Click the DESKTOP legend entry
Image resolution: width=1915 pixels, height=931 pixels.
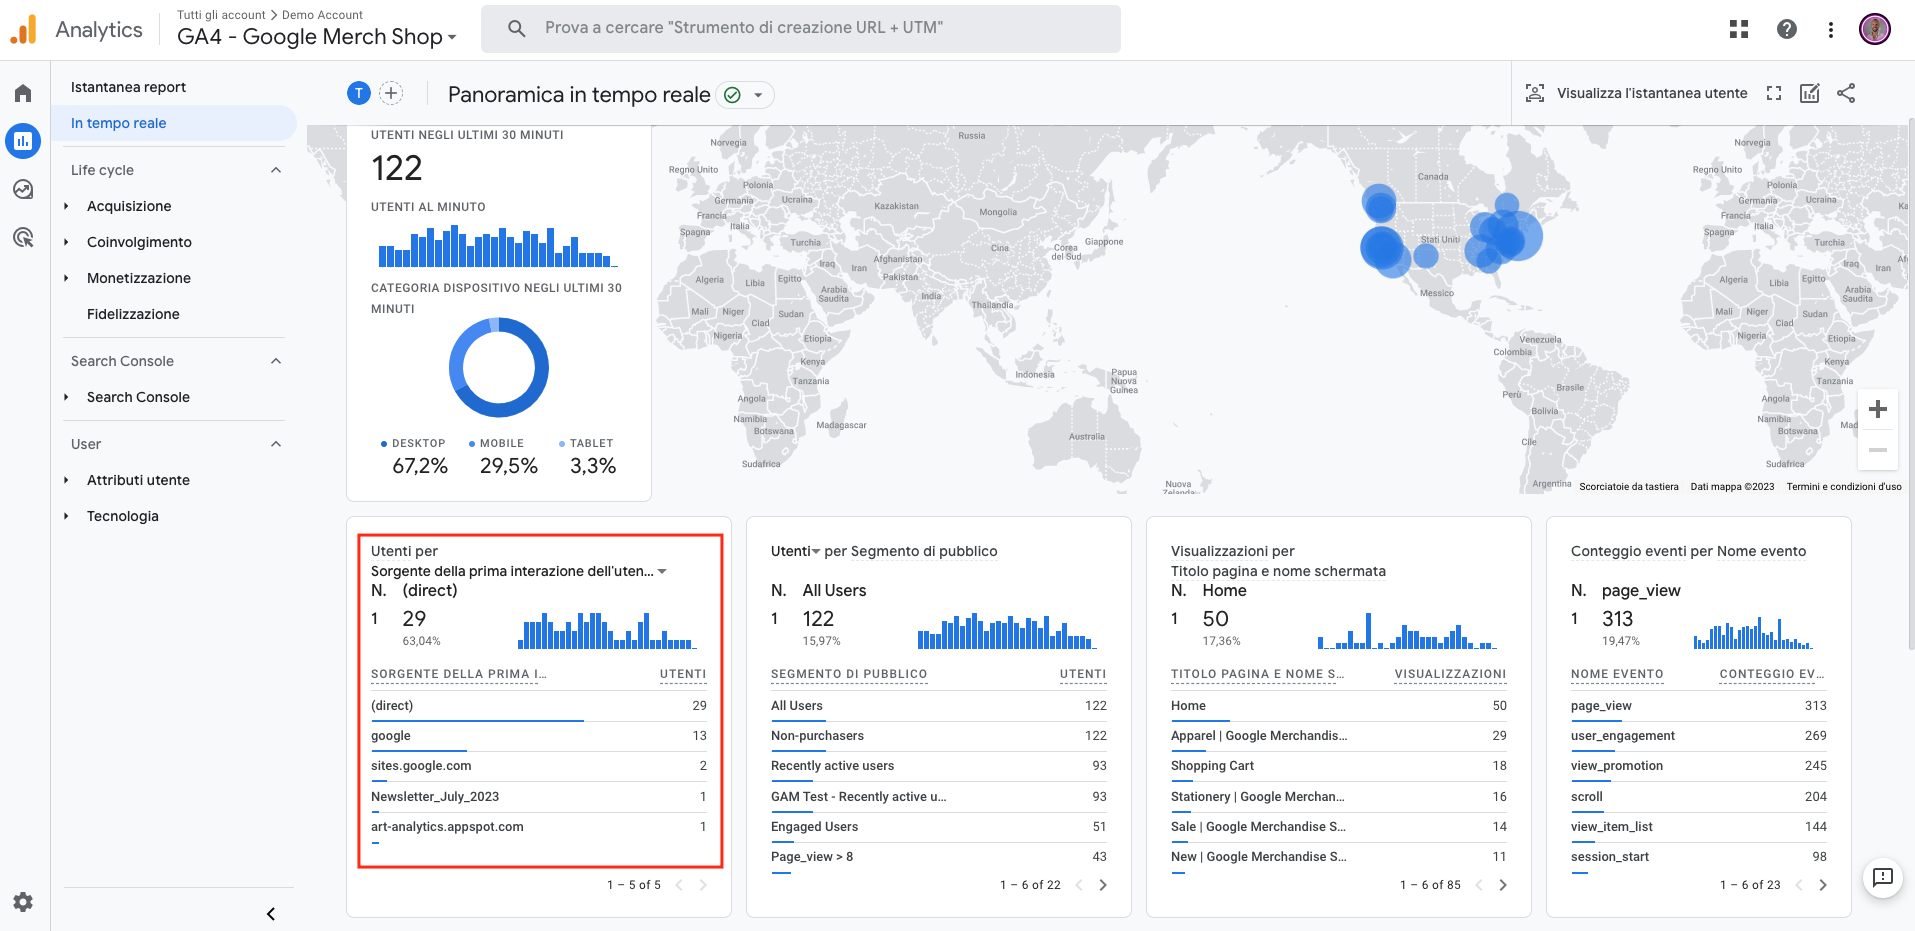[x=413, y=443]
